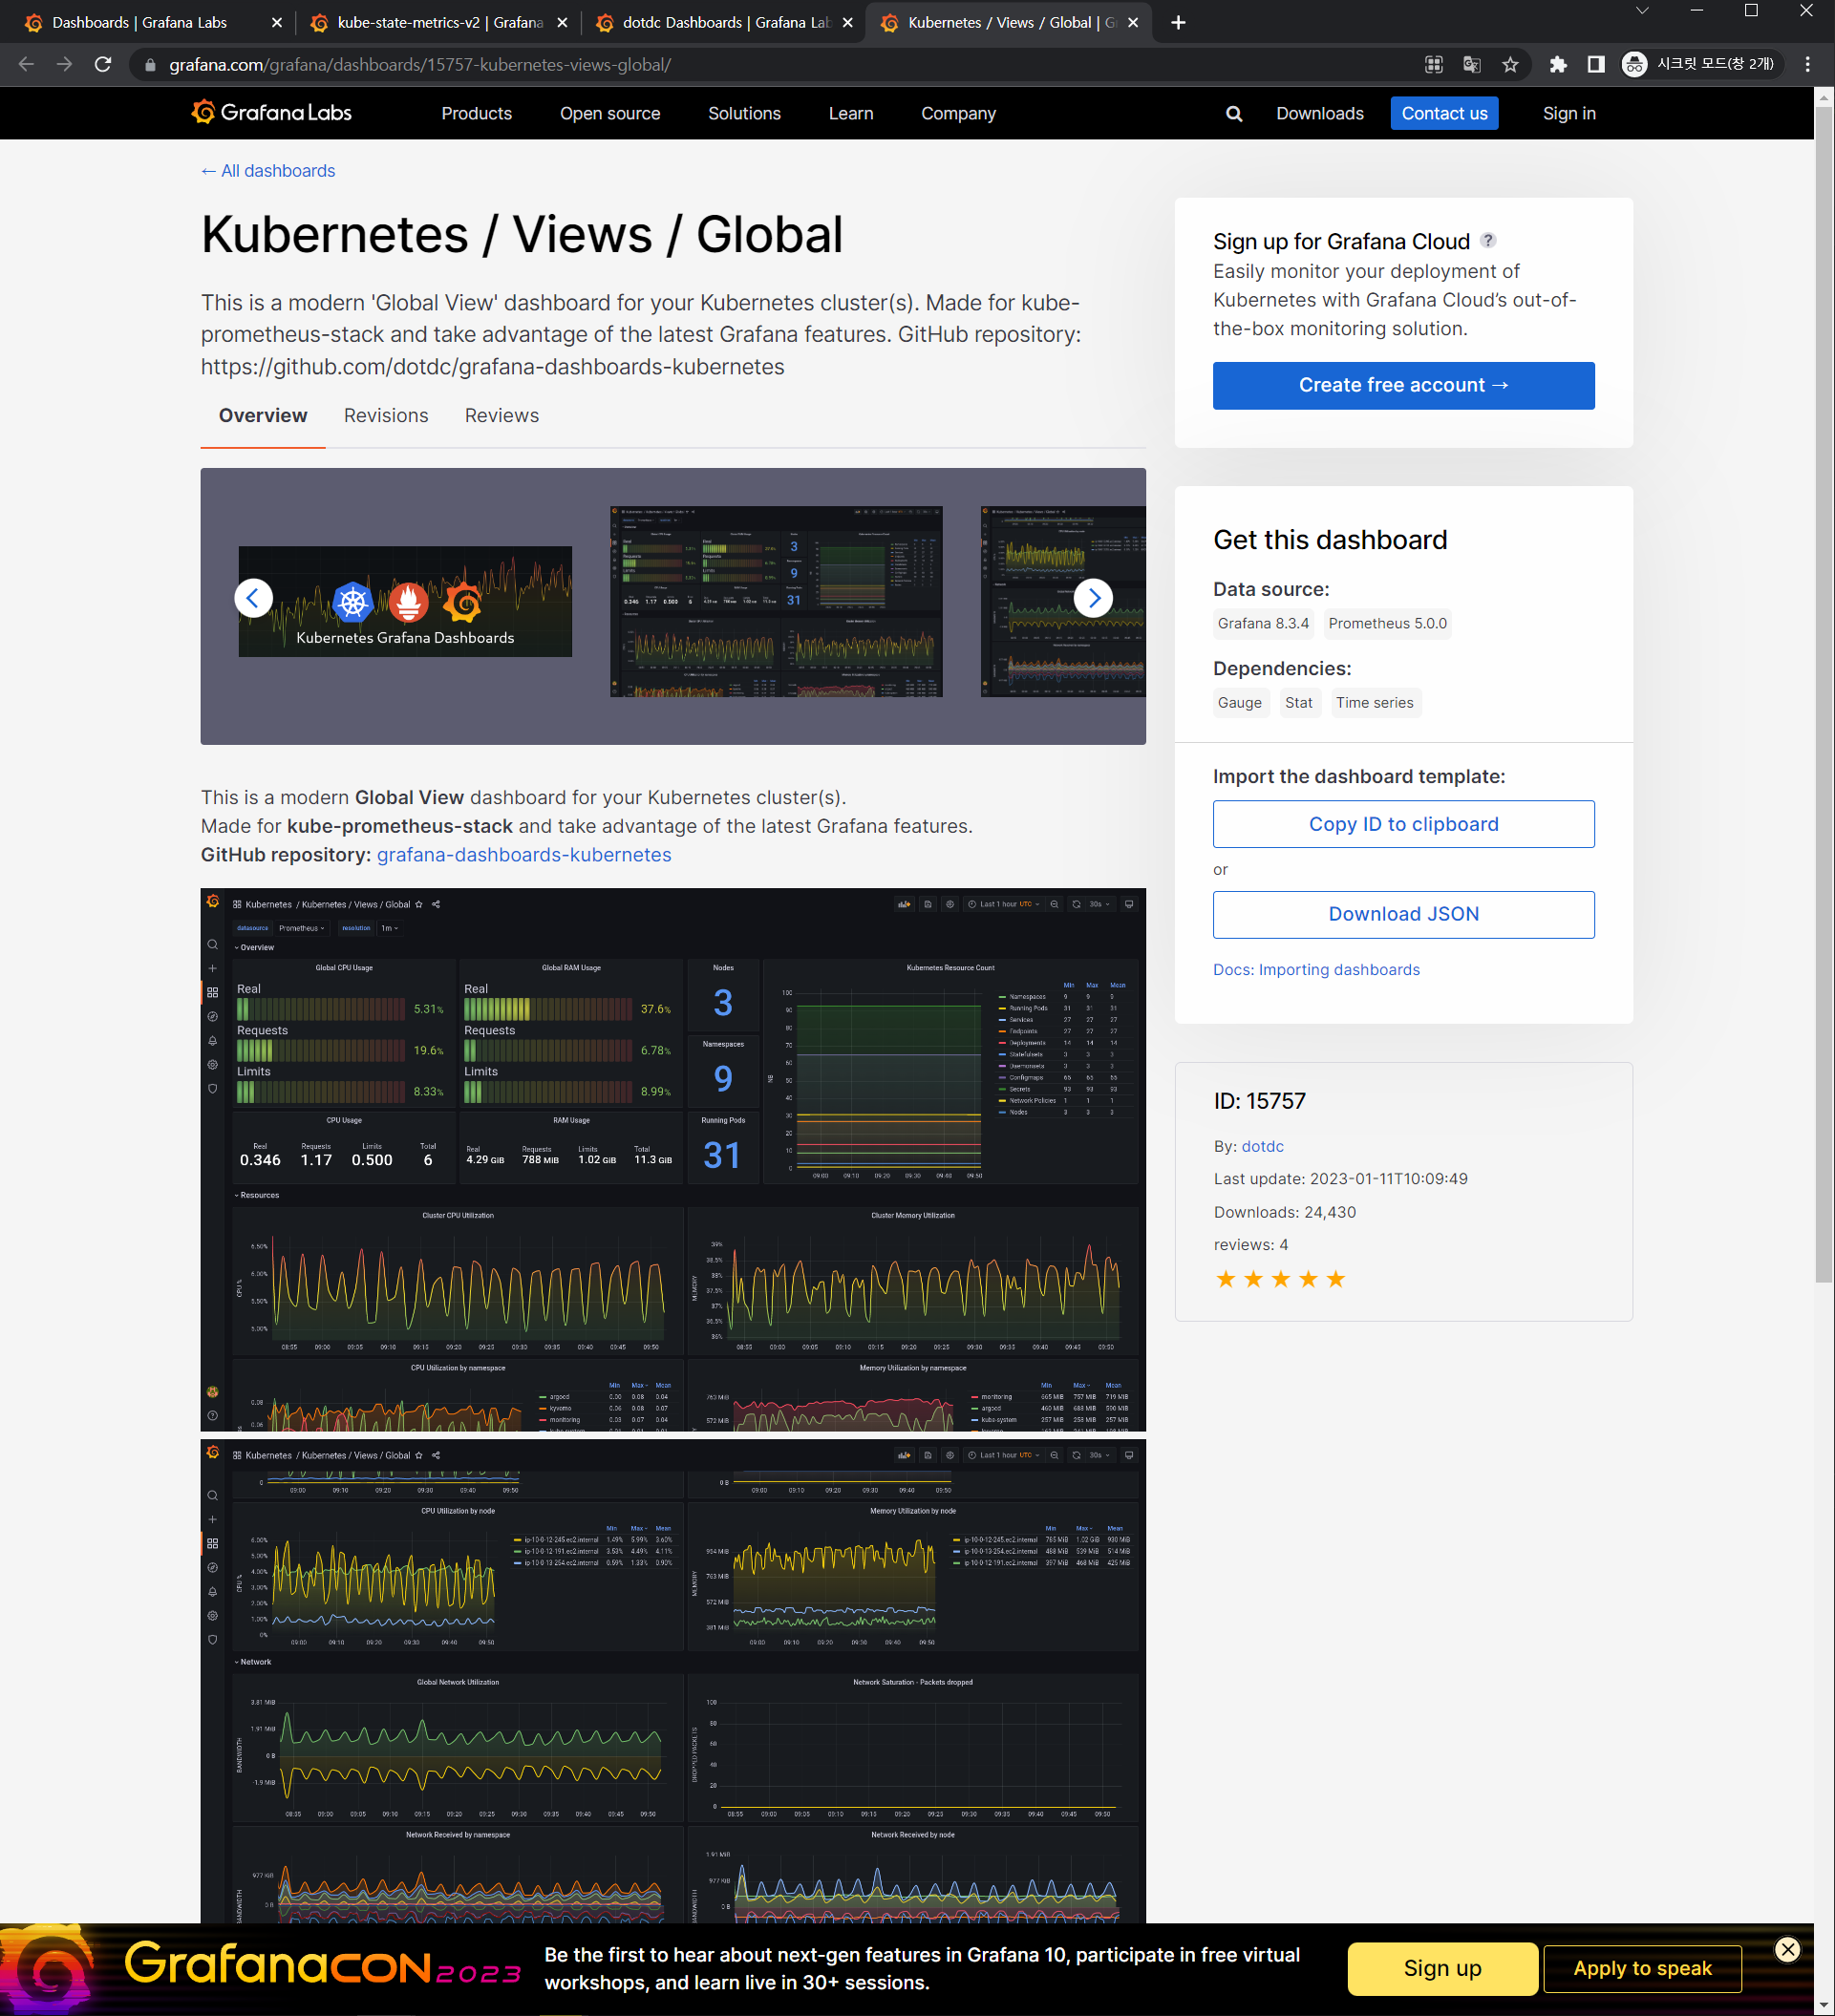Open the browser extensions puzzle icon
The width and height of the screenshot is (1835, 2016).
[1557, 65]
